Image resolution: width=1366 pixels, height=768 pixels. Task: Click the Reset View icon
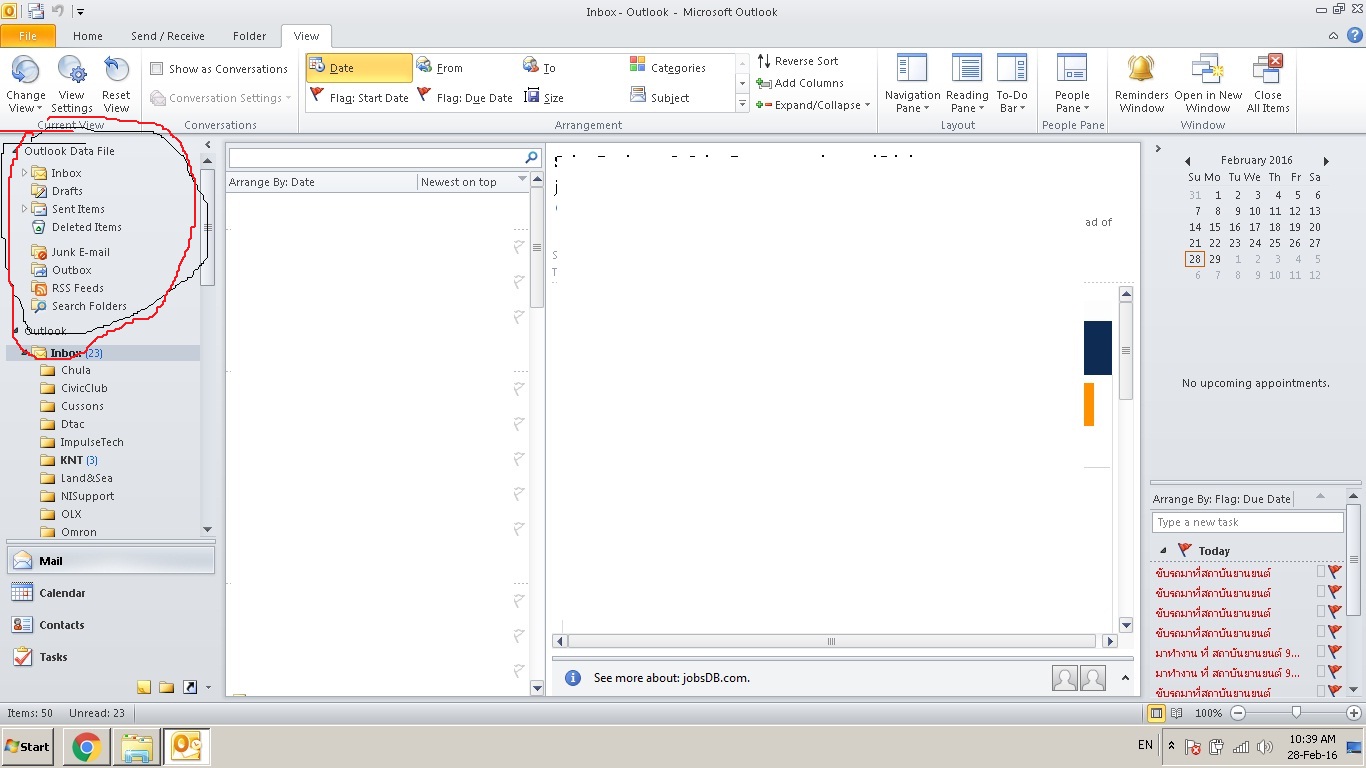click(116, 70)
